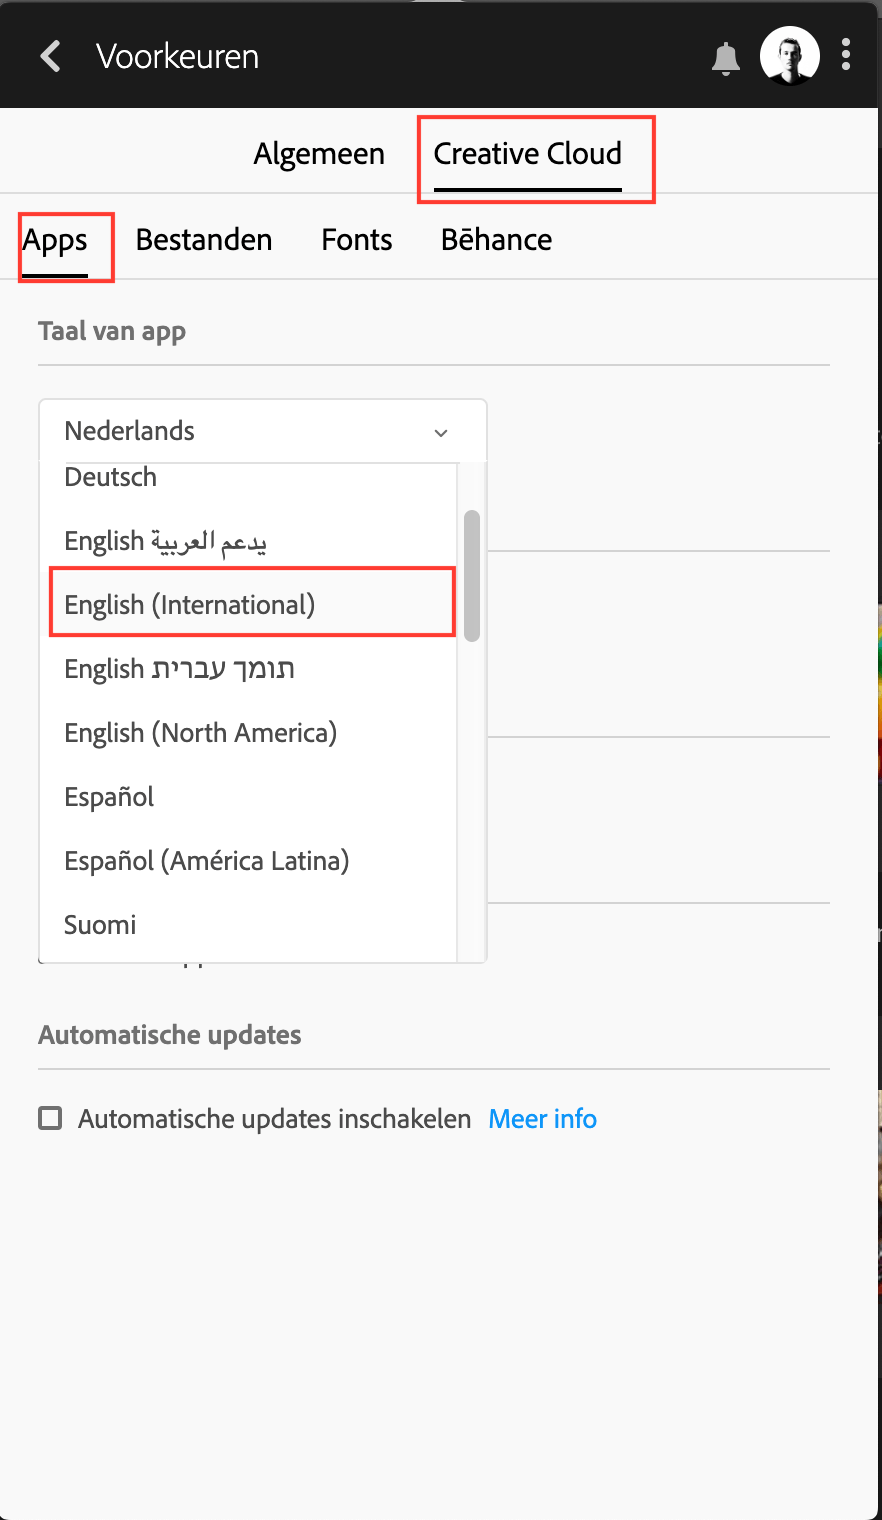882x1520 pixels.
Task: Click the language list scrollbar thumb
Action: [472, 575]
